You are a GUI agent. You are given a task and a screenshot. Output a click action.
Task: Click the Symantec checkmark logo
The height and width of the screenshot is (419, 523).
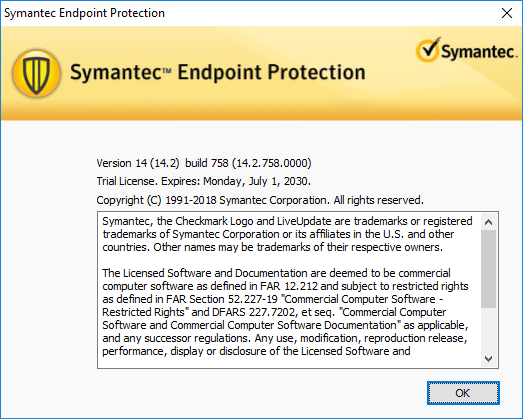click(428, 50)
